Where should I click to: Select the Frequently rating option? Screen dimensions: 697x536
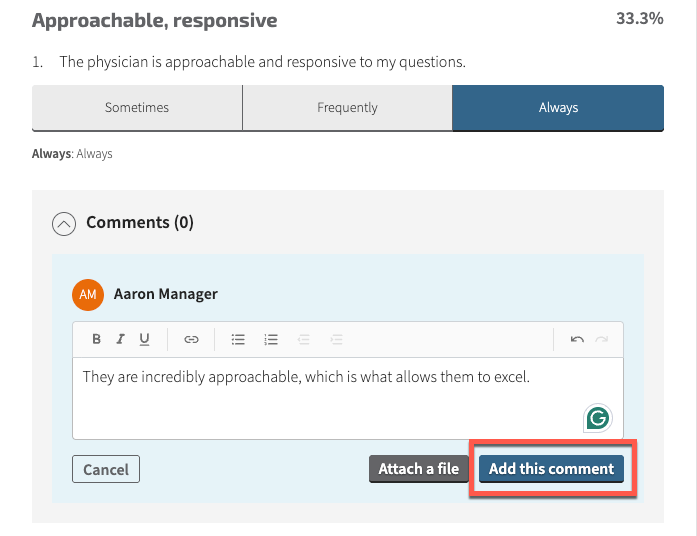coord(347,108)
